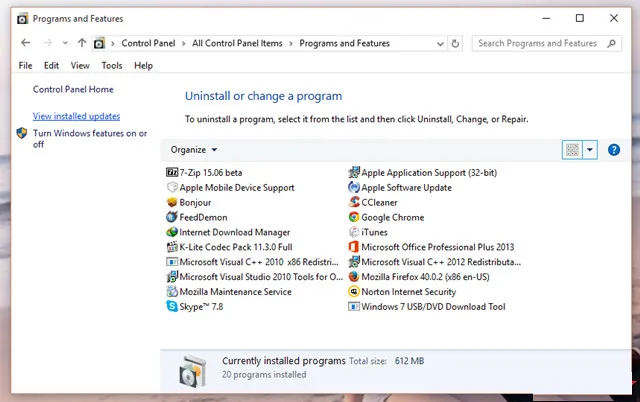The width and height of the screenshot is (640, 402).
Task: Click the Mozilla Maintenance Service icon
Action: [x=172, y=292]
